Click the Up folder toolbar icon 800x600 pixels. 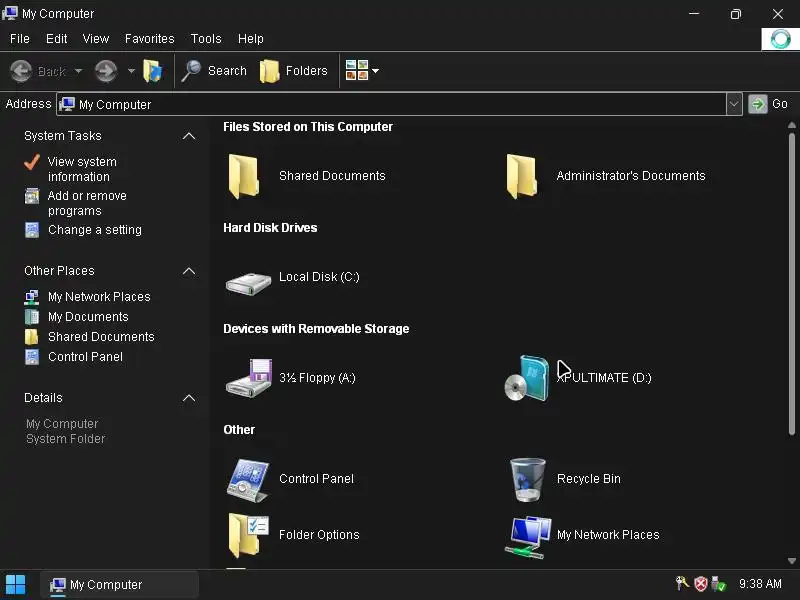[x=153, y=71]
